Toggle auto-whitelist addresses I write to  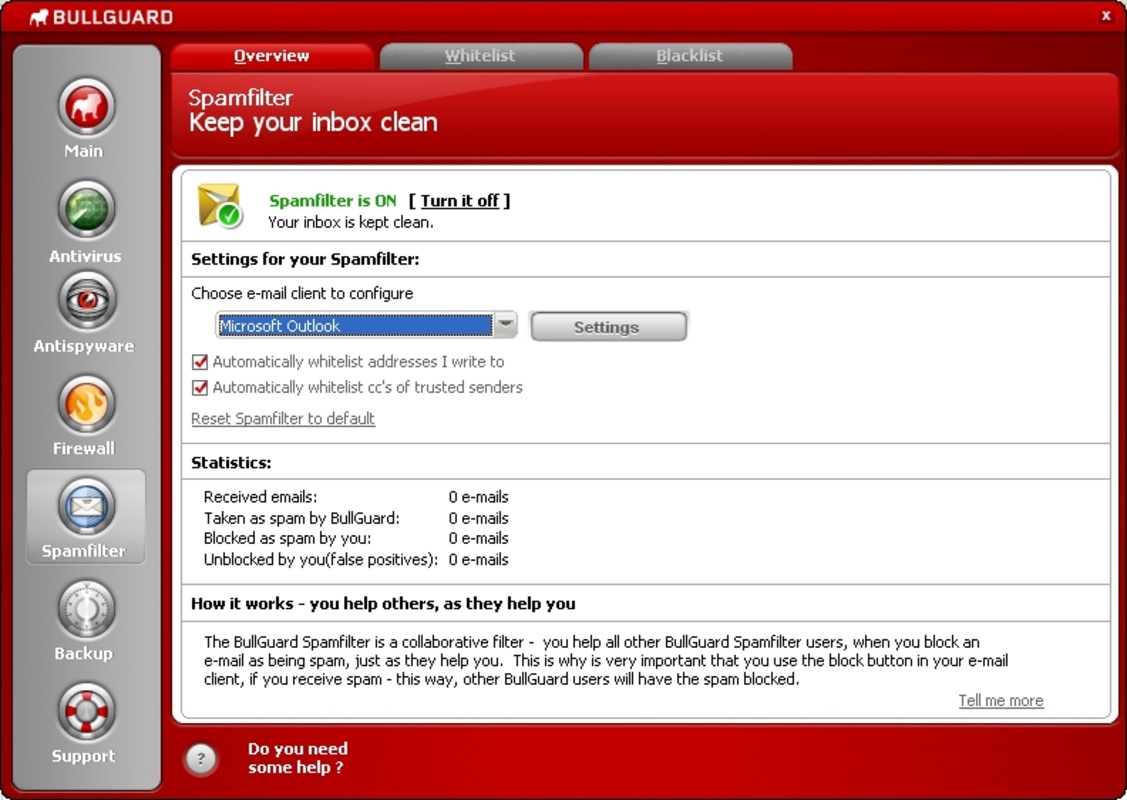click(x=200, y=362)
